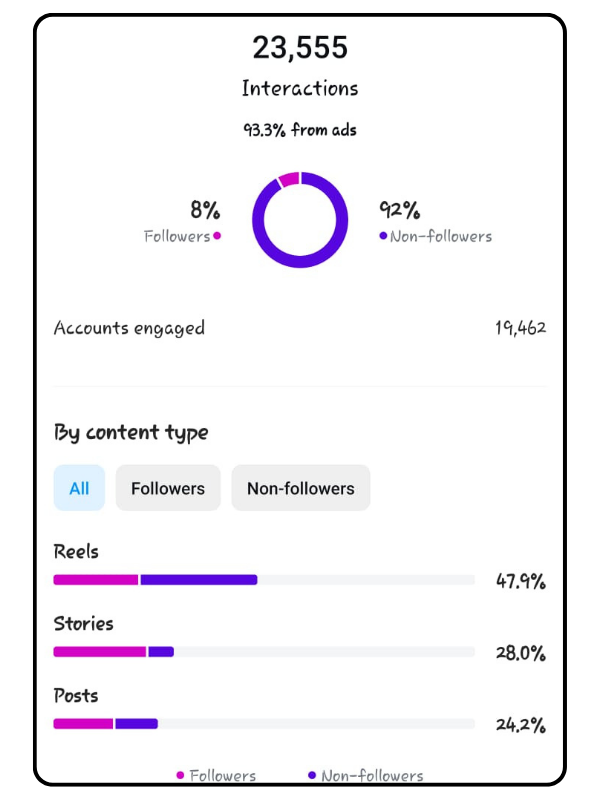
Task: Click the pink Followers legend dot at bottom
Action: pyautogui.click(x=180, y=776)
